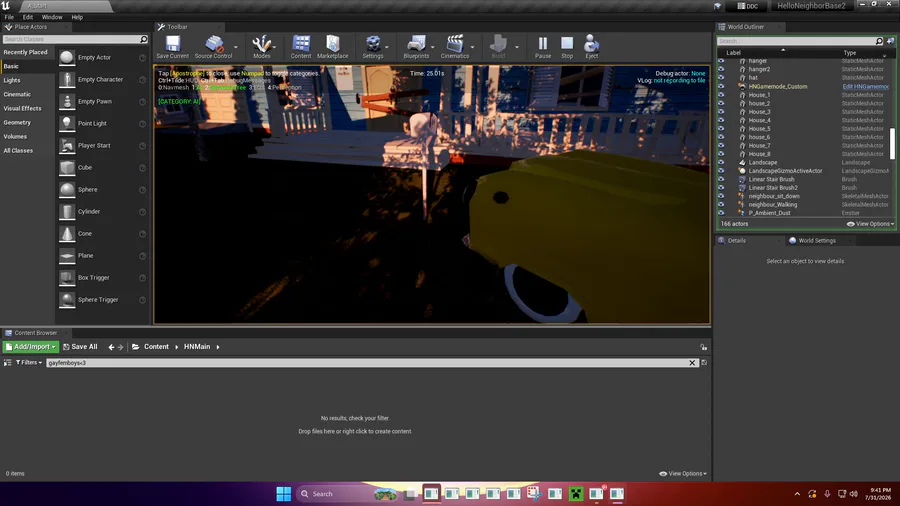This screenshot has height=506, width=900.
Task: Toggle visibility of hanger2 actor
Action: [721, 69]
